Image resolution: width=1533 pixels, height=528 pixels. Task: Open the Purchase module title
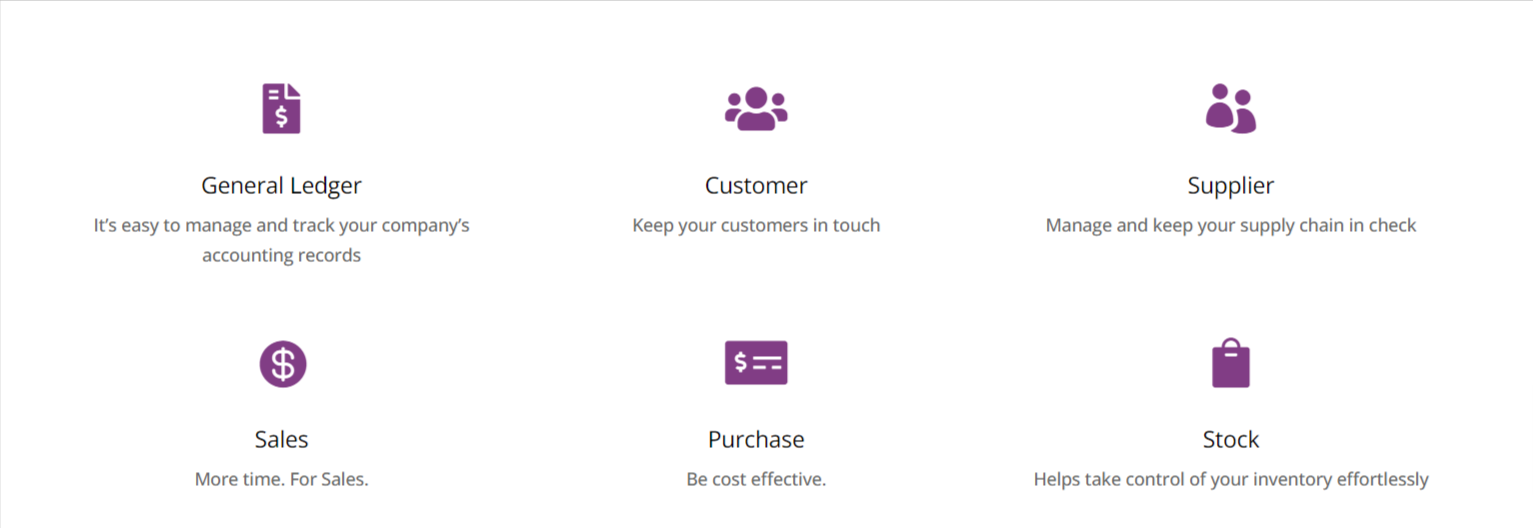(756, 440)
